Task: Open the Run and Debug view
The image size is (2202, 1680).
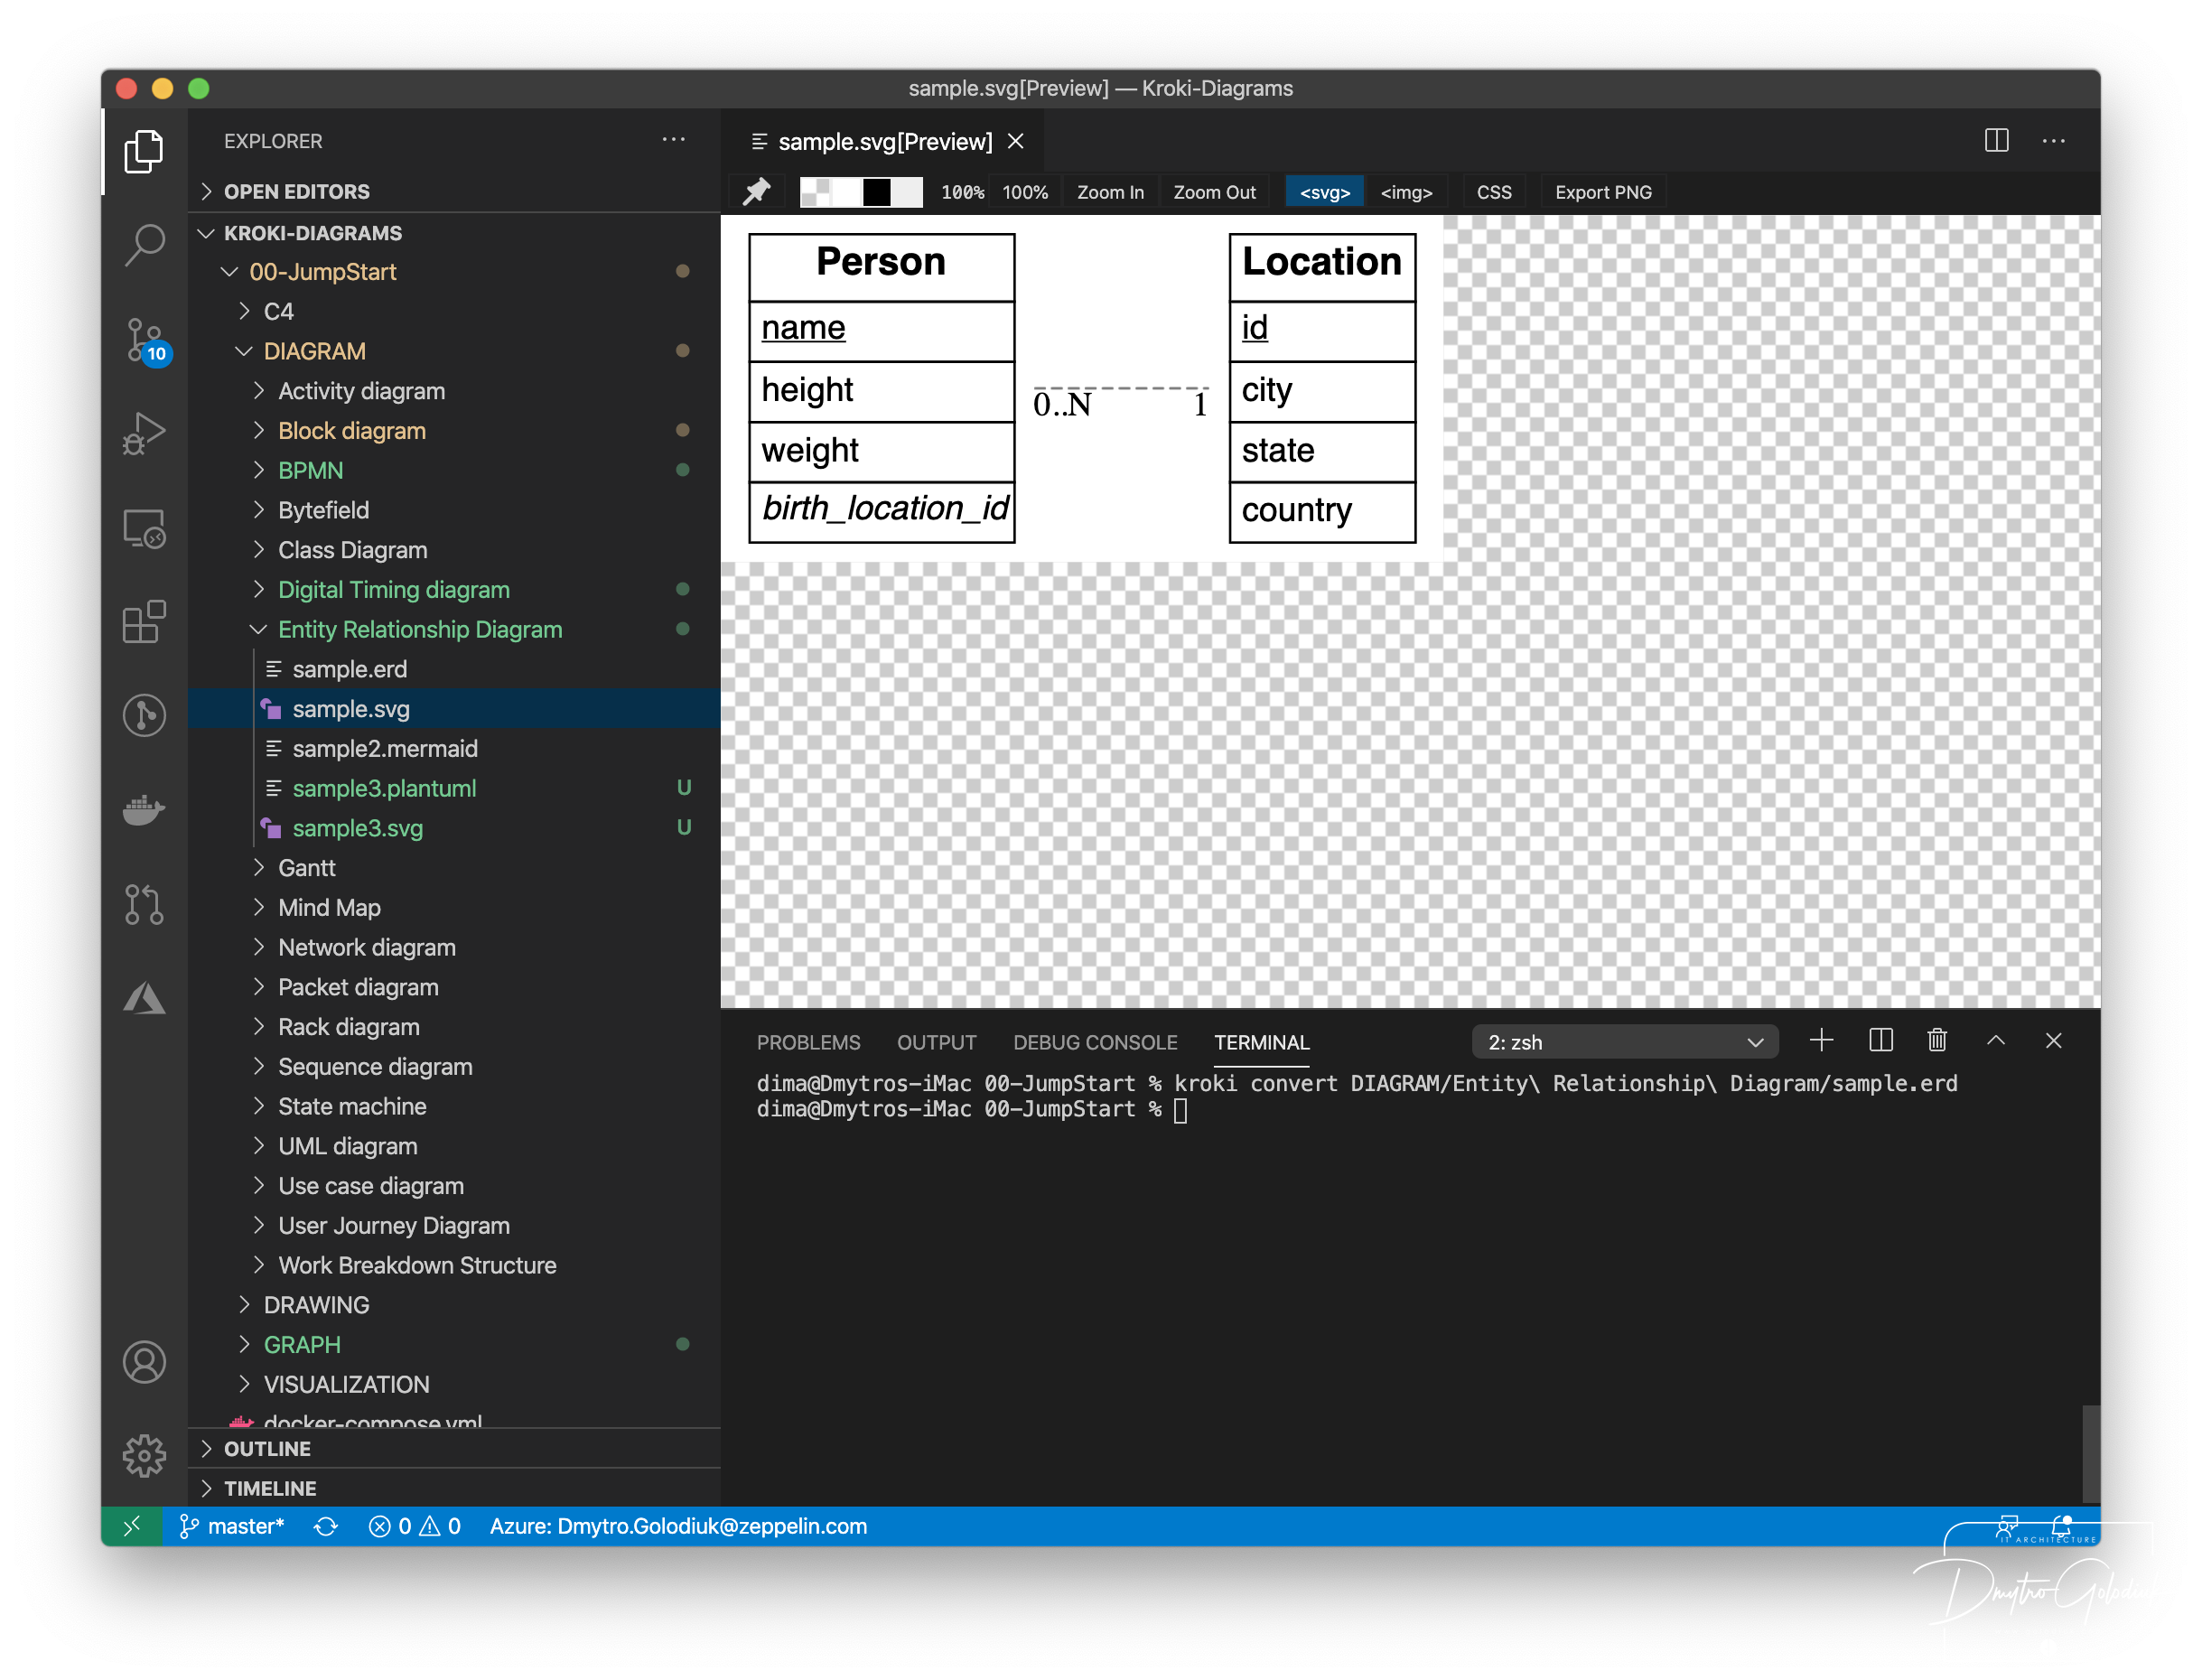Action: pyautogui.click(x=144, y=434)
